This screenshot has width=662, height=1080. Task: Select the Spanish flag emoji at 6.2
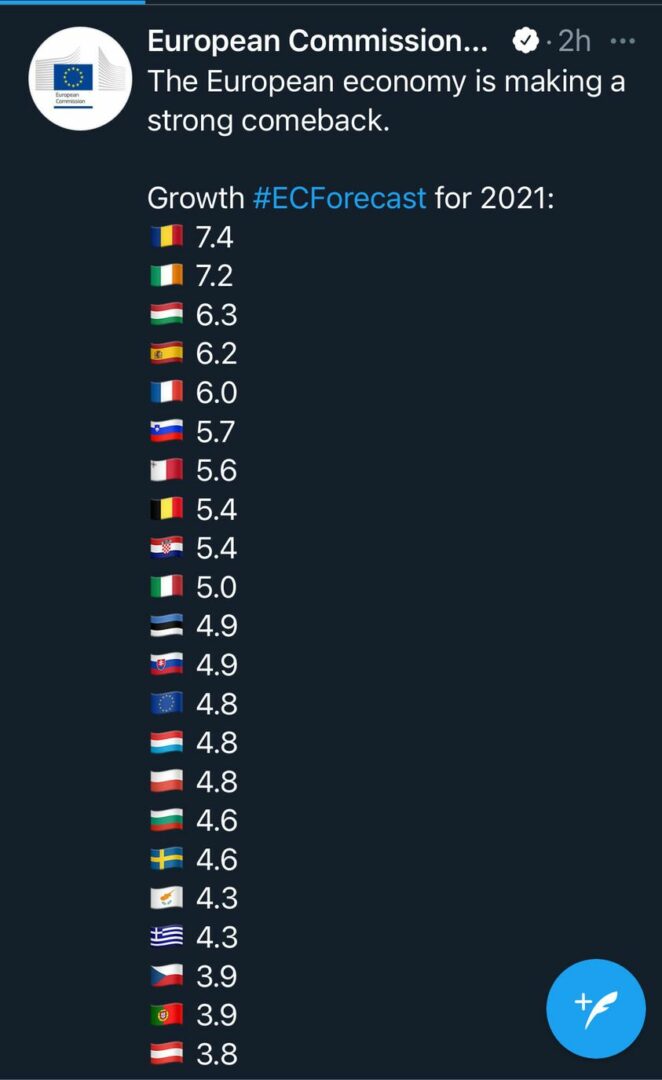pyautogui.click(x=167, y=353)
